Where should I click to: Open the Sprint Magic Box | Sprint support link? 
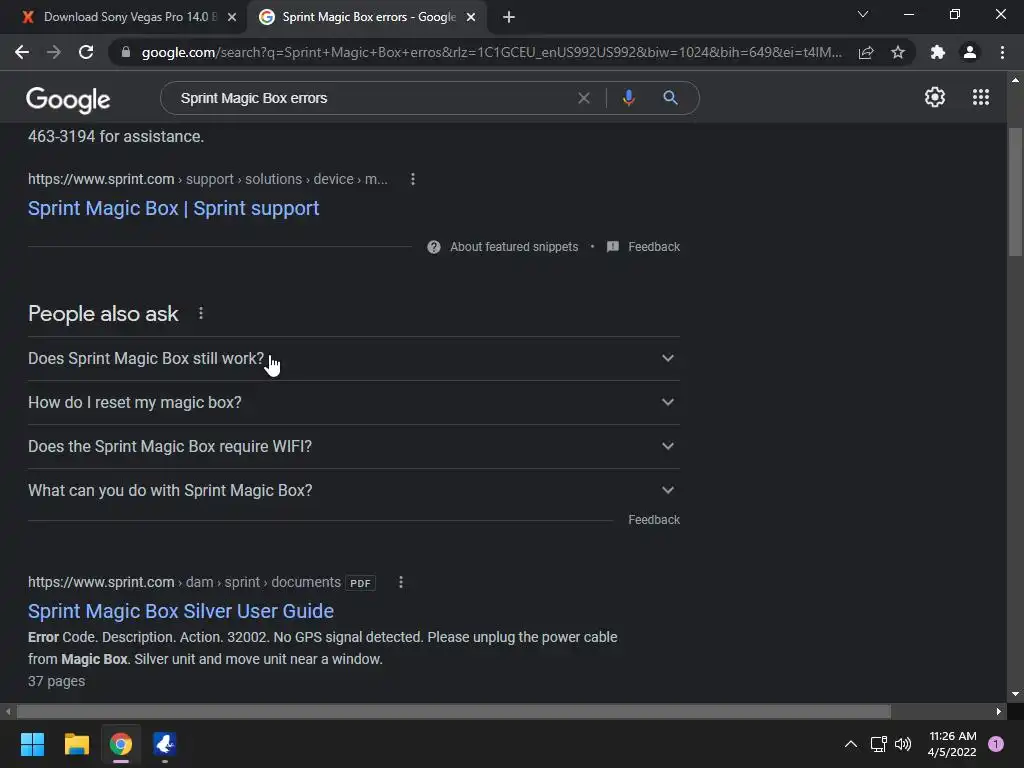[x=174, y=208]
